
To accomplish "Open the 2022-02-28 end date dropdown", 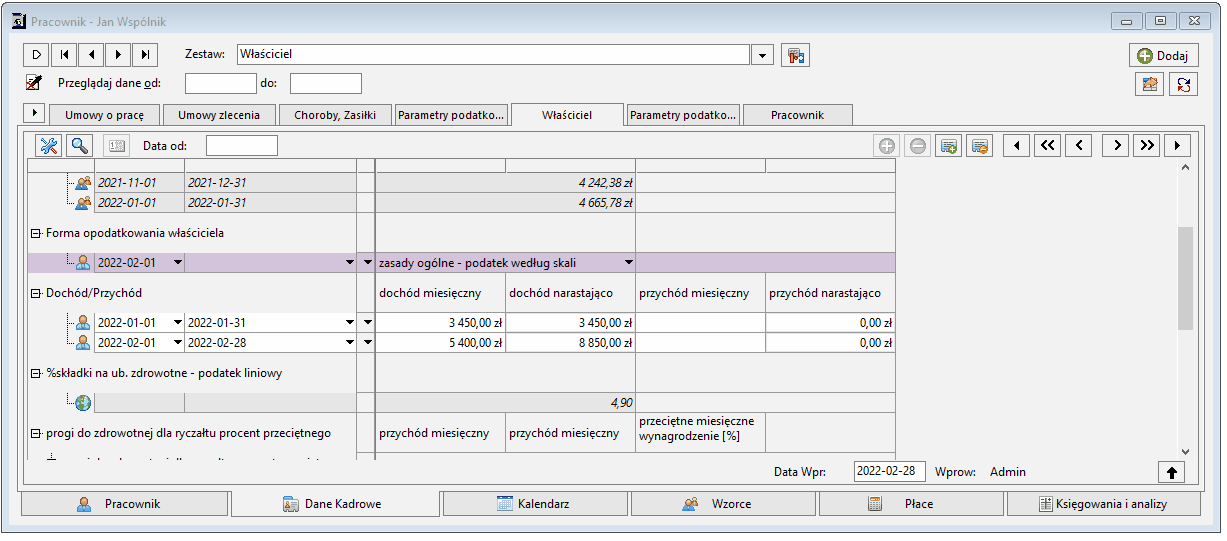I will tap(350, 342).
